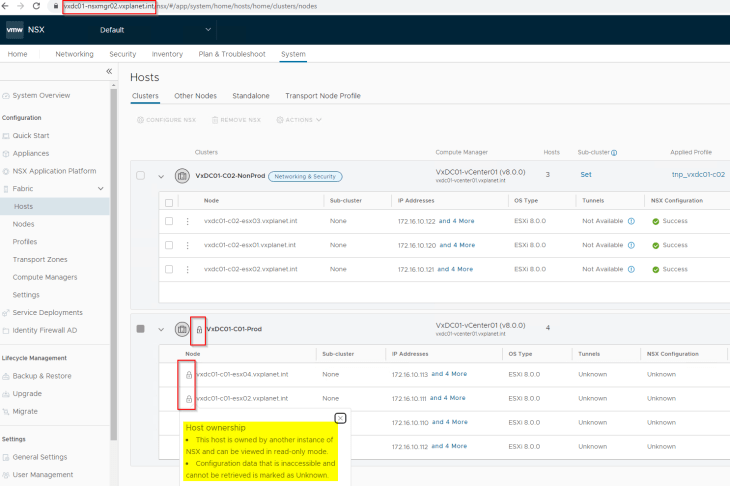Open the Security tab
The image size is (730, 486).
pyautogui.click(x=122, y=54)
